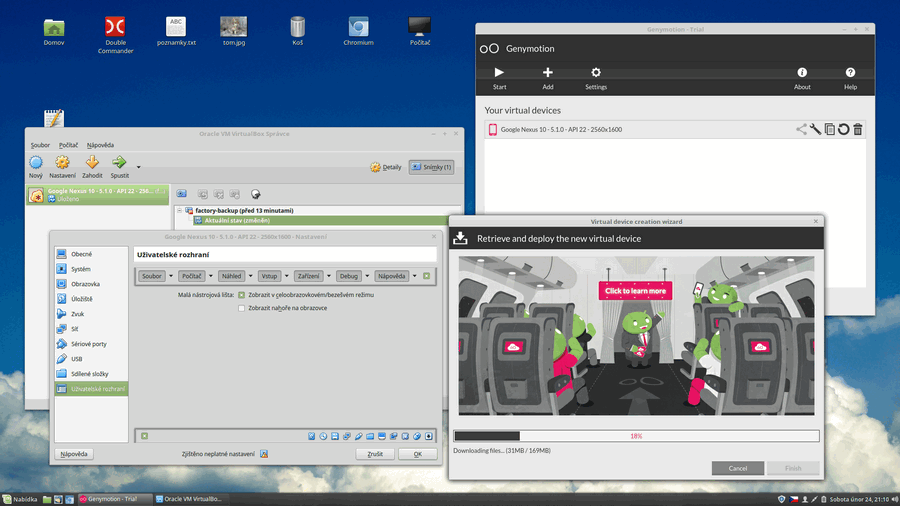
Task: Enable 'Zobrazit nahoře na obrazovce' checkbox
Action: (241, 308)
